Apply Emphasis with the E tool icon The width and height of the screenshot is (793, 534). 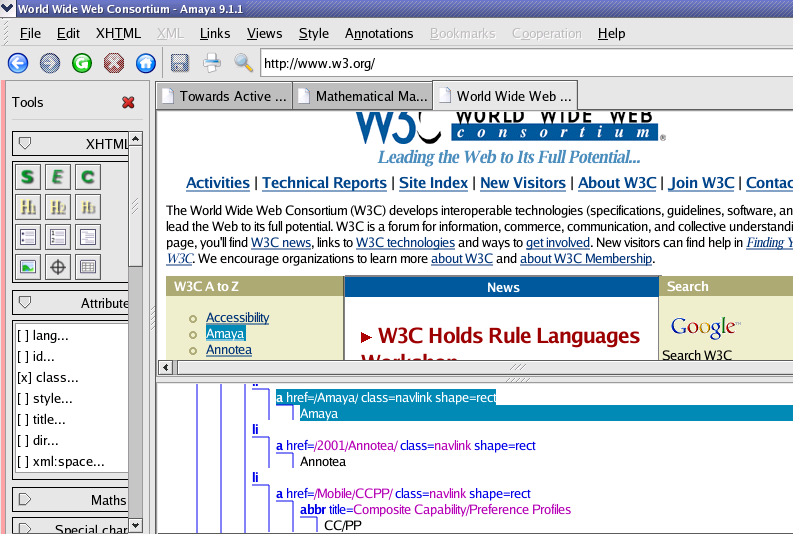(x=58, y=177)
